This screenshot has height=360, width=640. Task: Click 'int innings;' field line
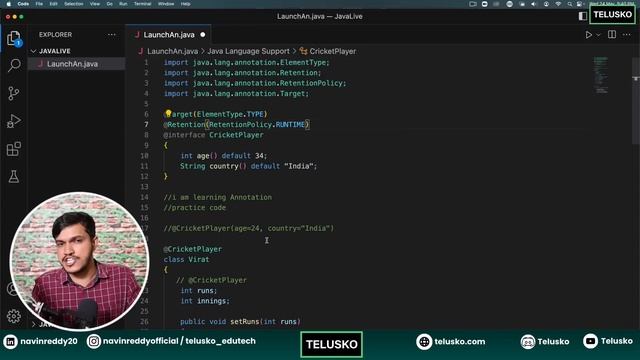[x=205, y=301]
